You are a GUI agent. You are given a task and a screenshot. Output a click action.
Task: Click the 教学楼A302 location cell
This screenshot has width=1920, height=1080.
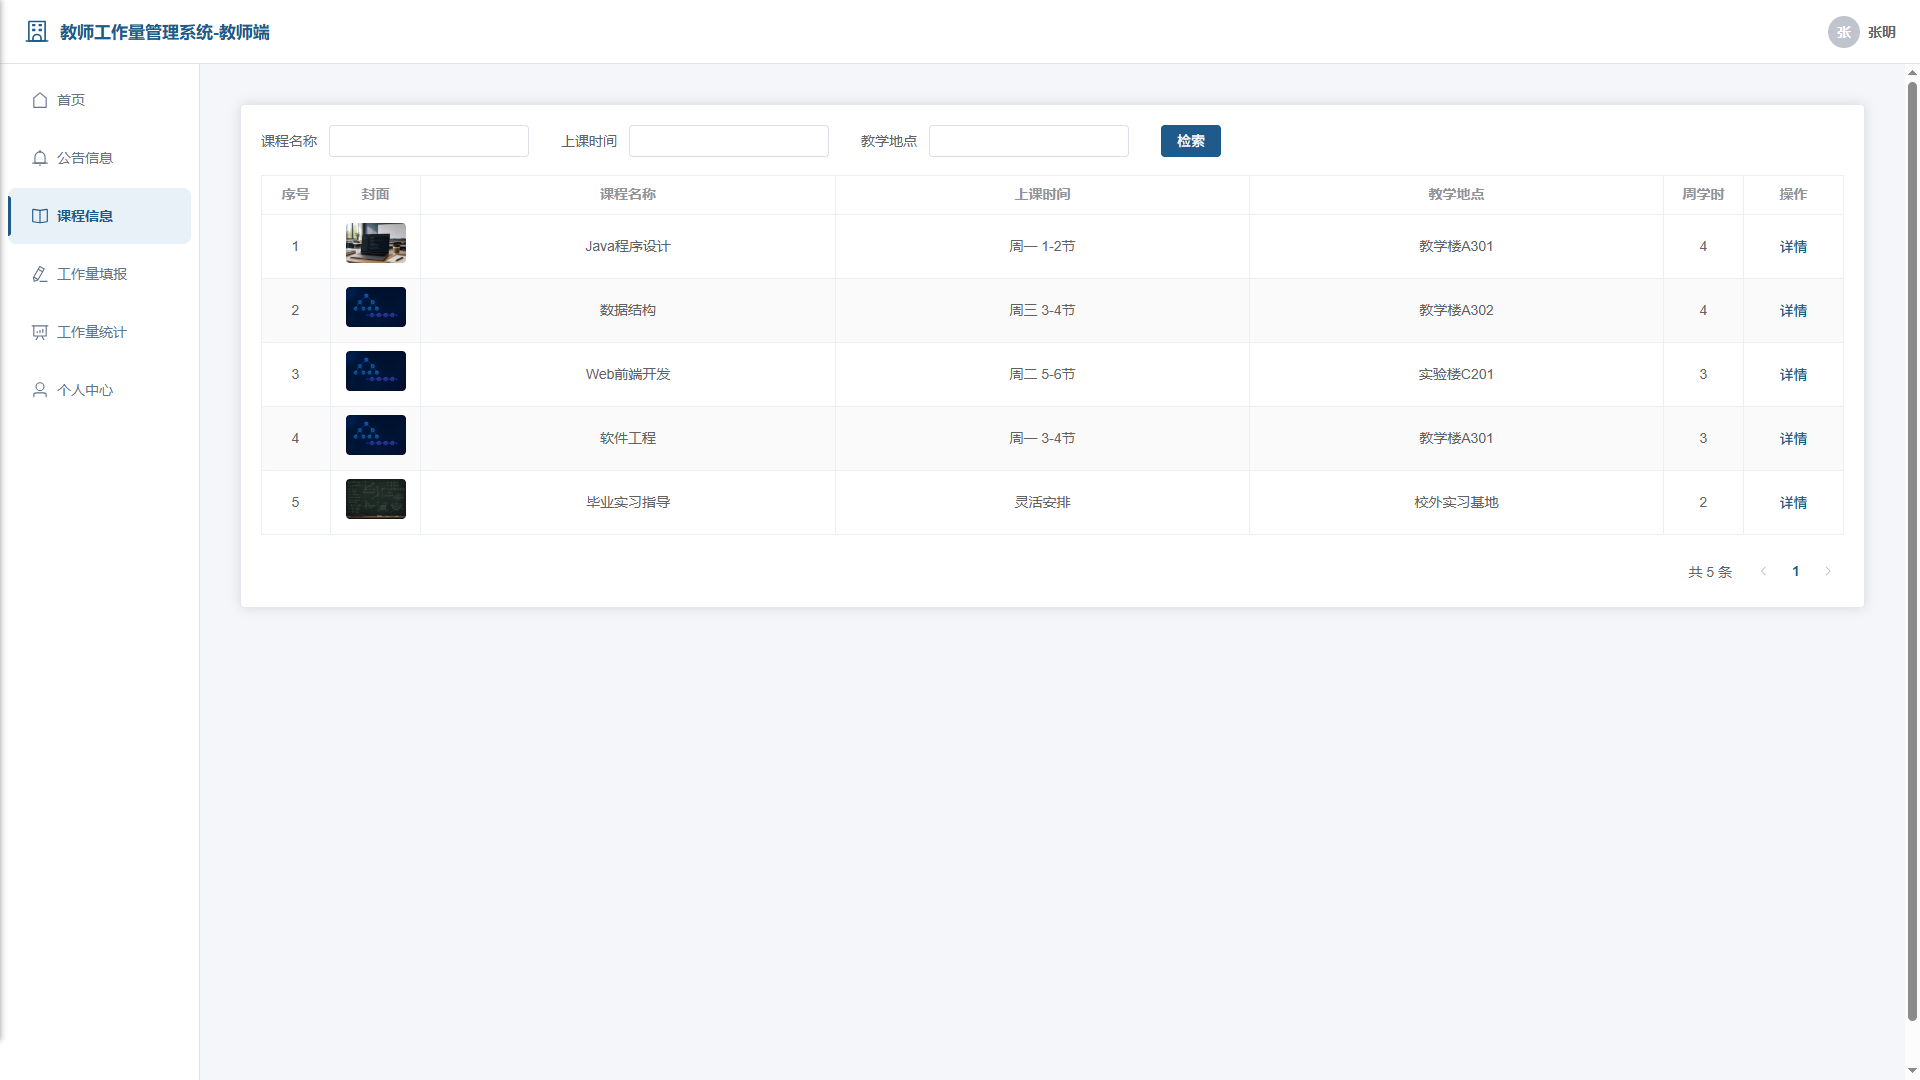pos(1456,311)
